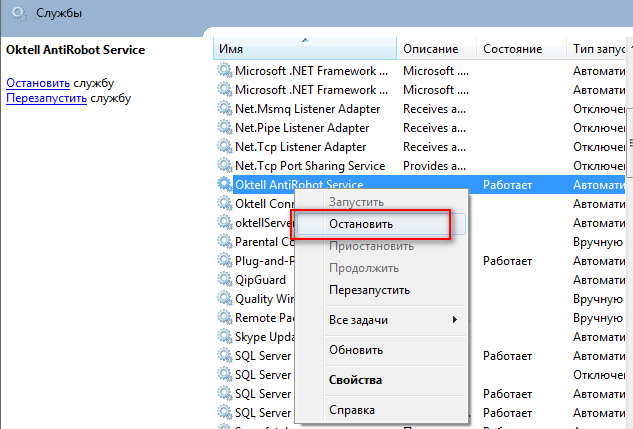Screen dimensions: 633x429
Task: Click gear icon beside Skype Updater service
Action: coord(224,337)
